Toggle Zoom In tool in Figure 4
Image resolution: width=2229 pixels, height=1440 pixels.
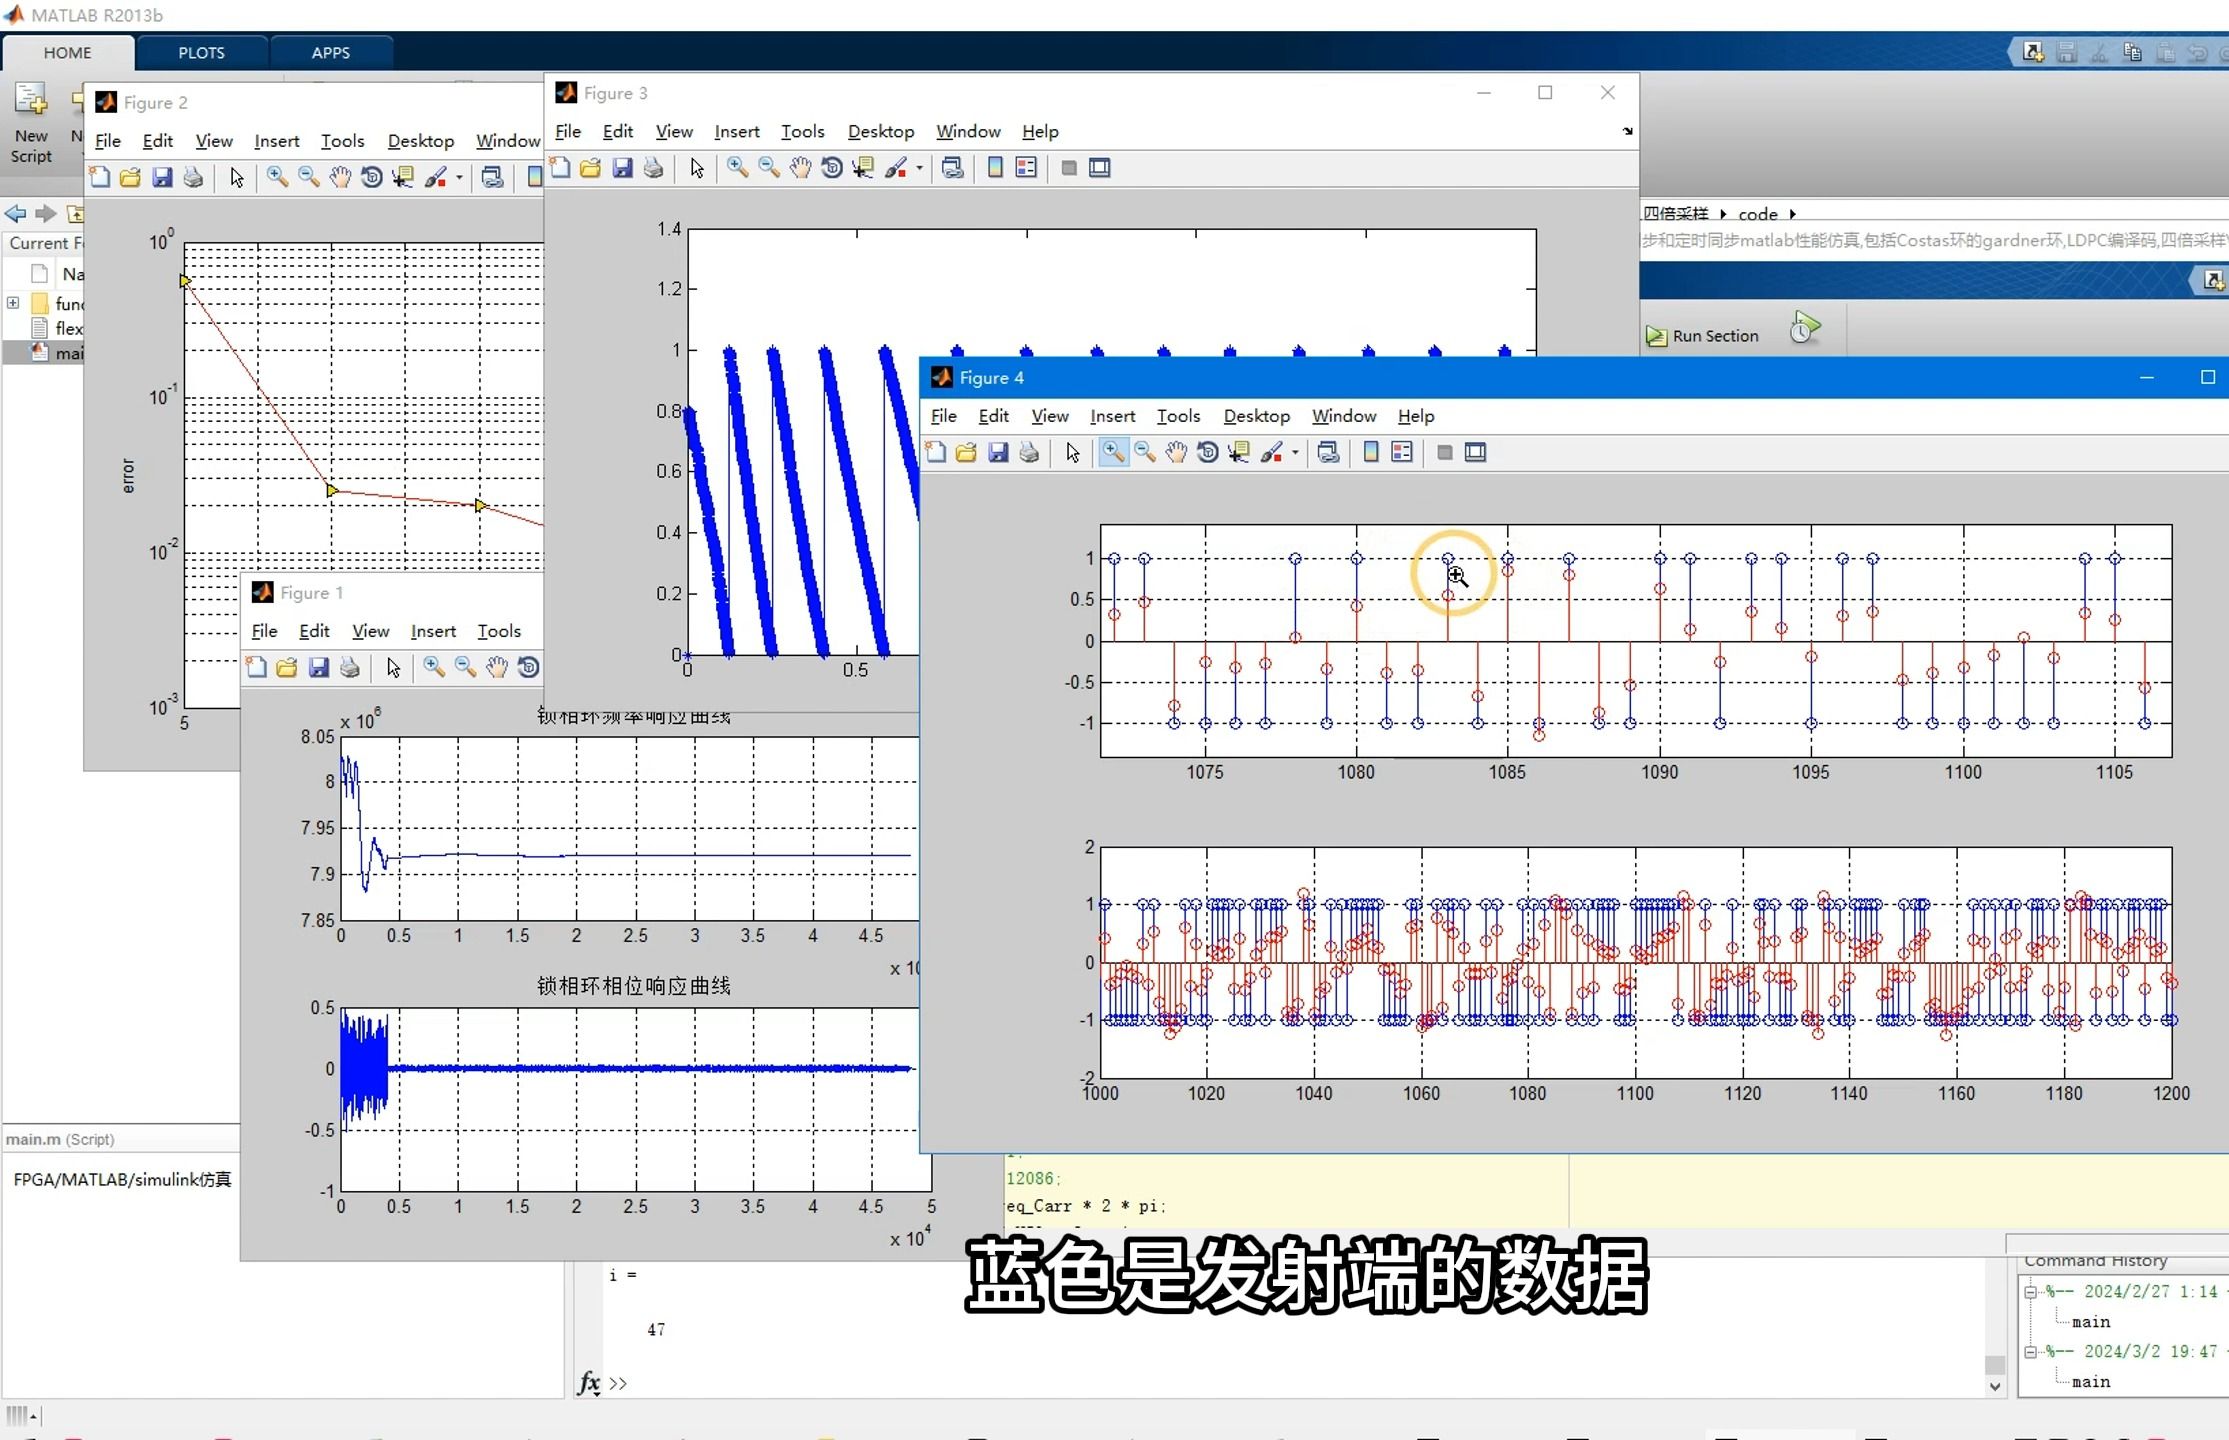click(1112, 453)
